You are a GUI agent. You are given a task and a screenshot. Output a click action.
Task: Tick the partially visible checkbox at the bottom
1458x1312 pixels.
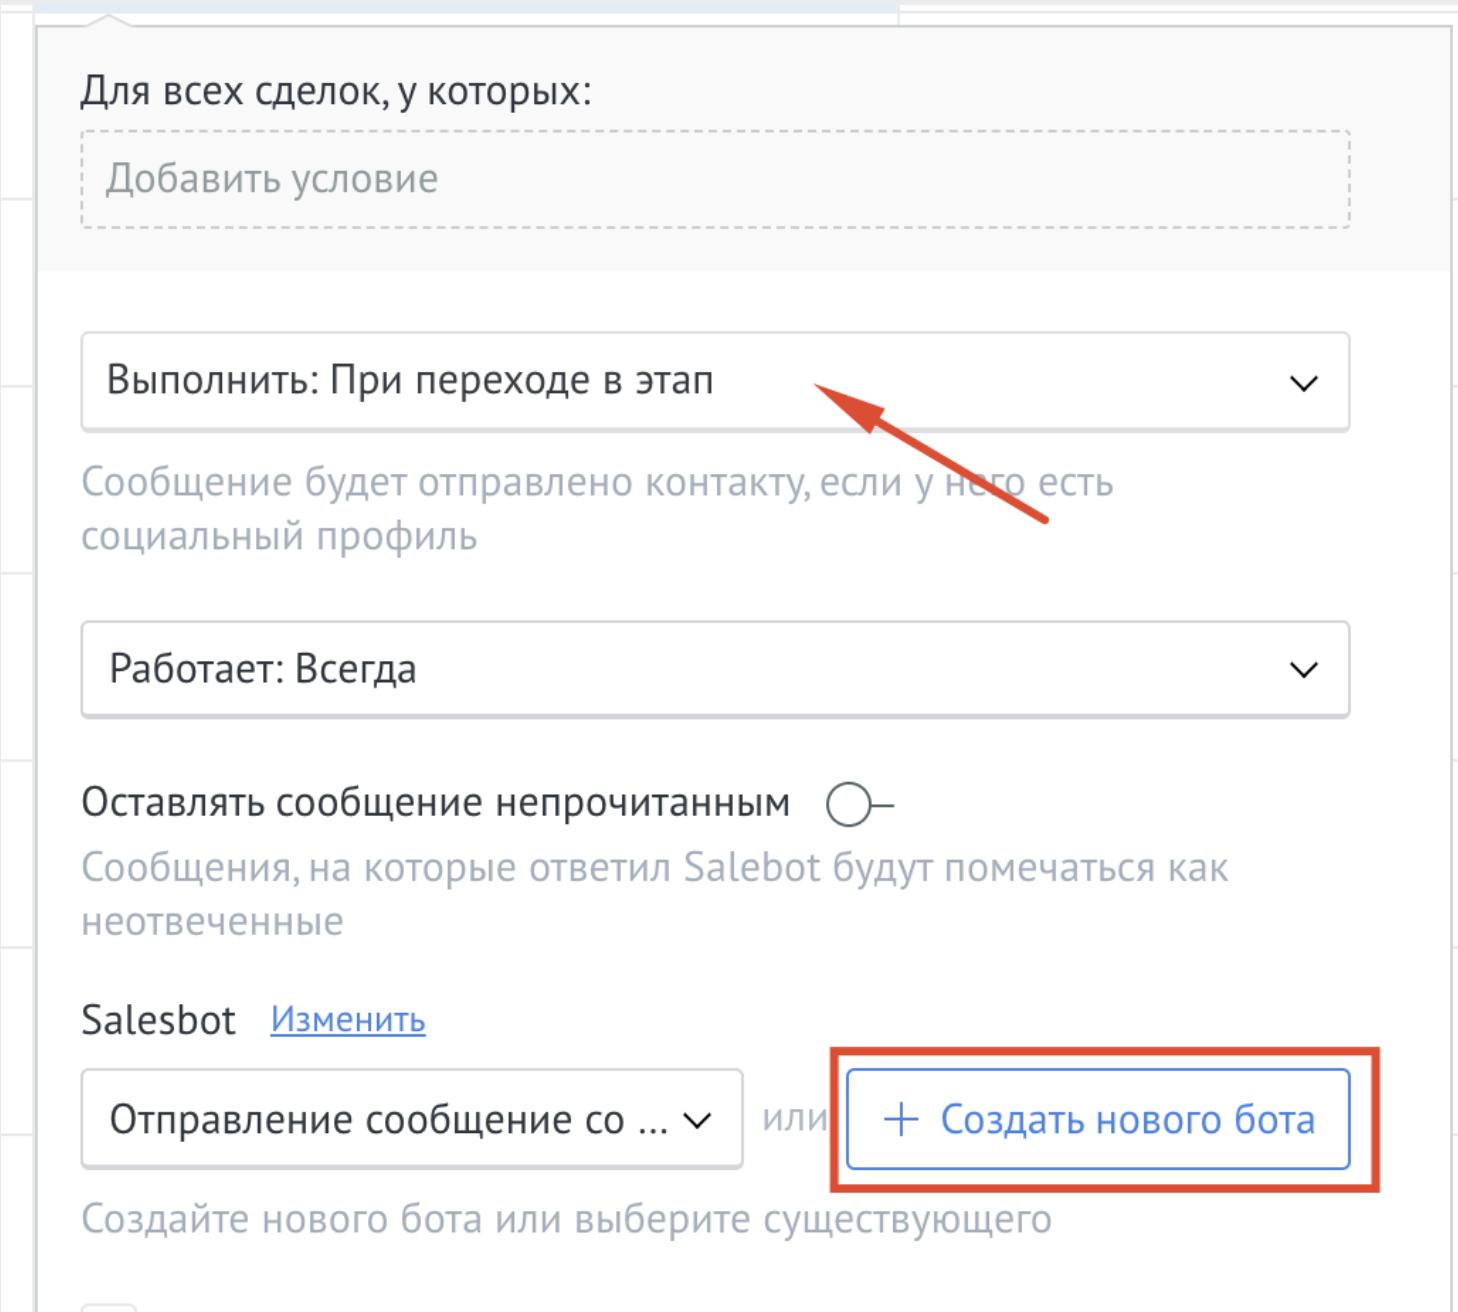tap(108, 1307)
